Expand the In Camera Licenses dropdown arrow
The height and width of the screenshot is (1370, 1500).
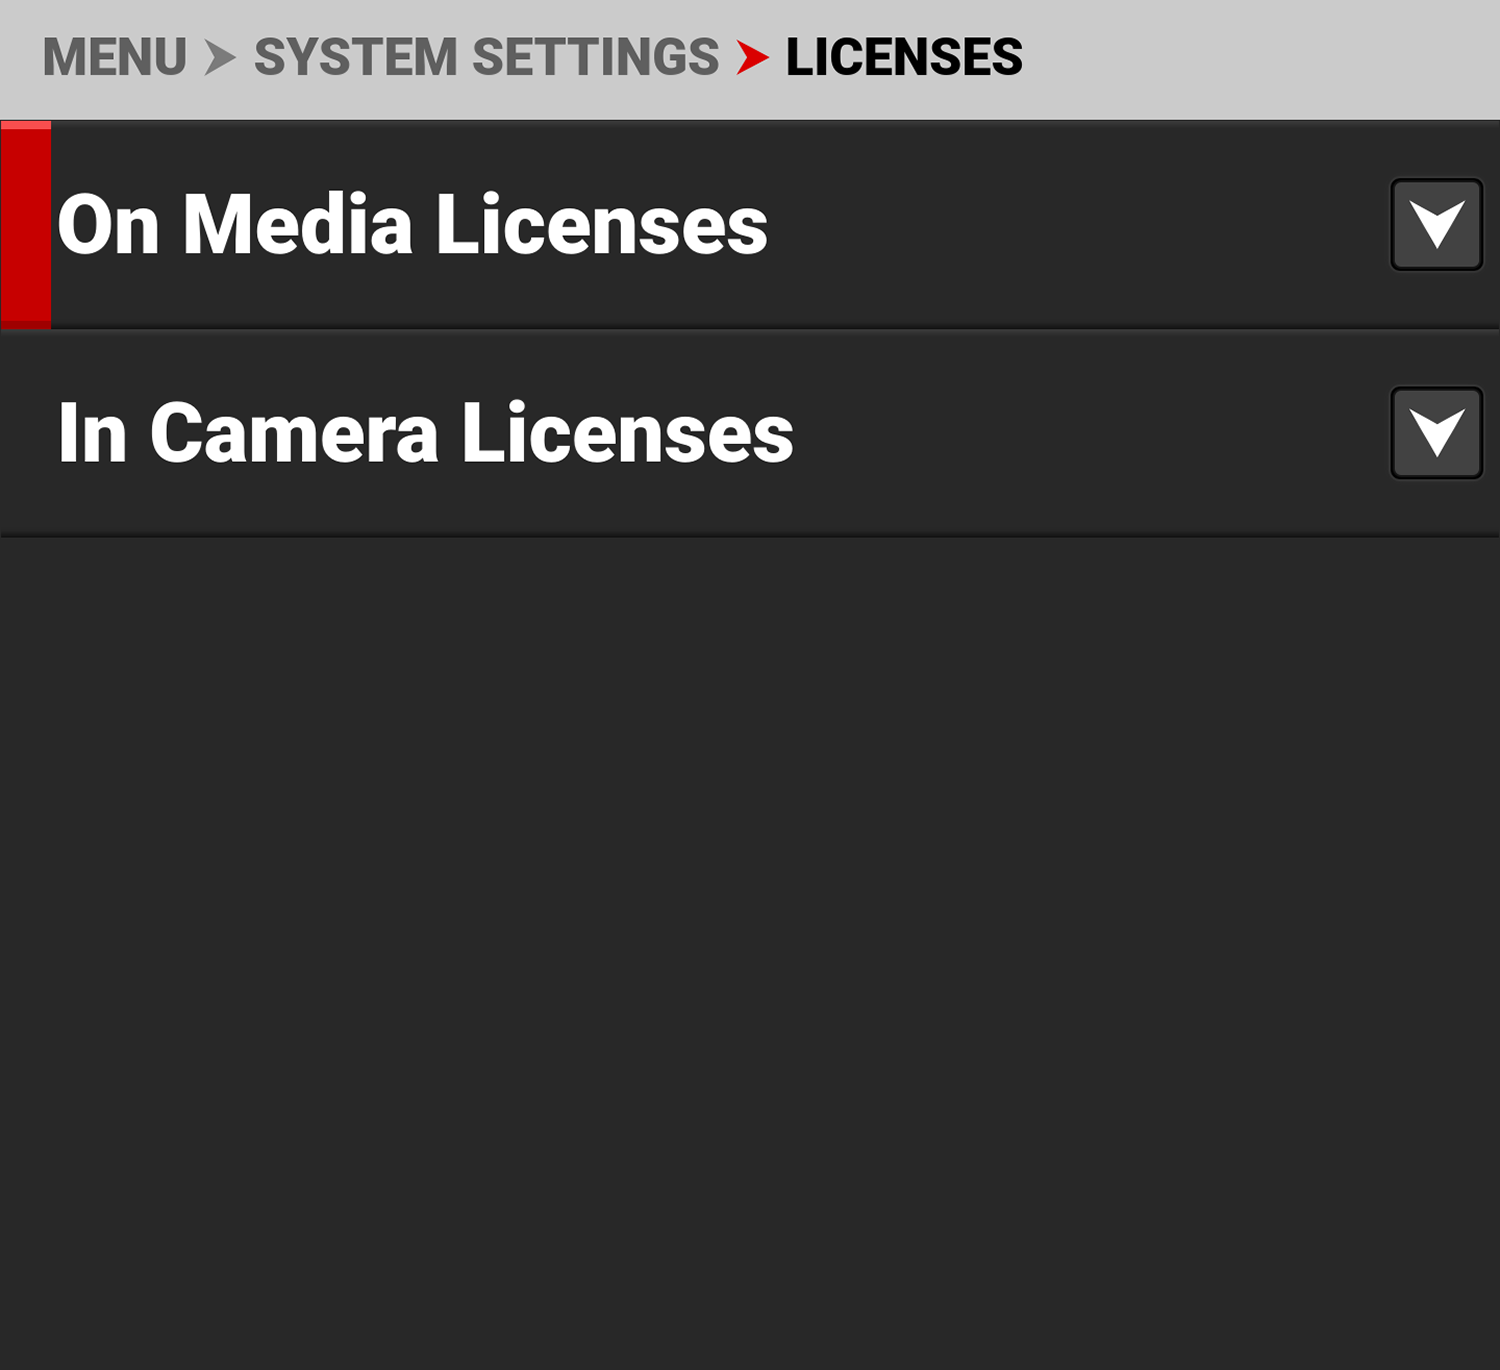(x=1436, y=433)
